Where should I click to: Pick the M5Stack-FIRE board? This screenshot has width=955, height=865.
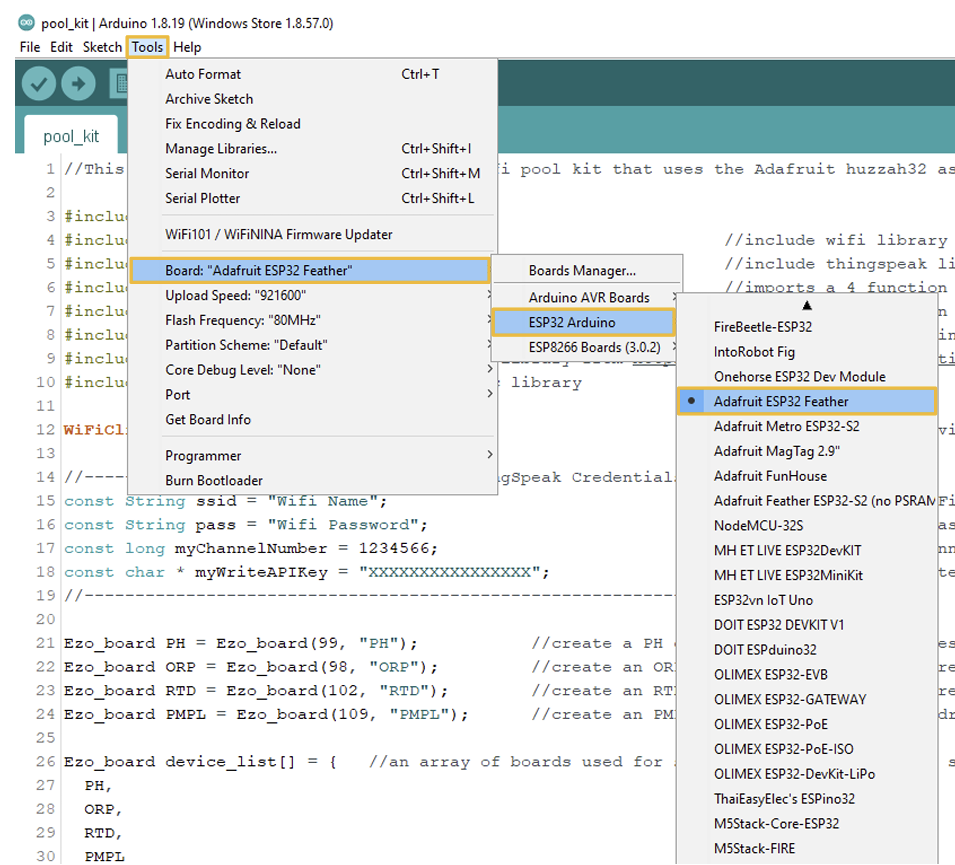807,849
